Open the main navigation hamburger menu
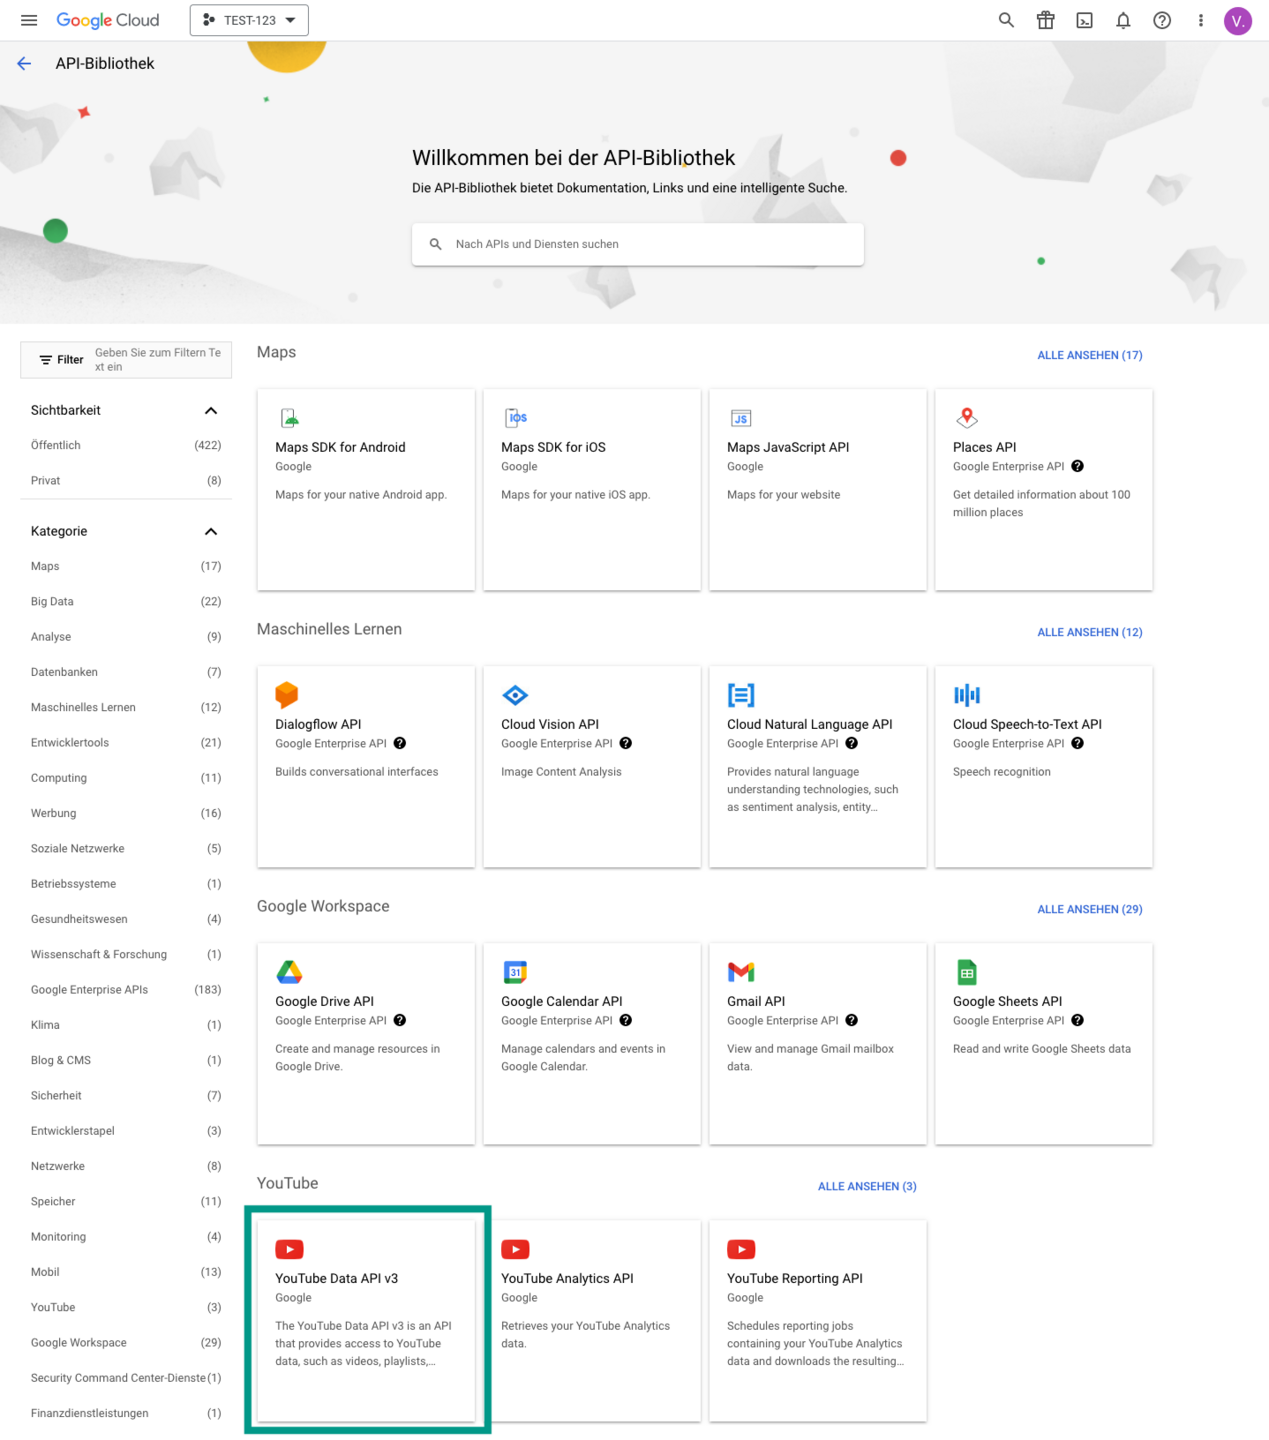 click(x=29, y=20)
